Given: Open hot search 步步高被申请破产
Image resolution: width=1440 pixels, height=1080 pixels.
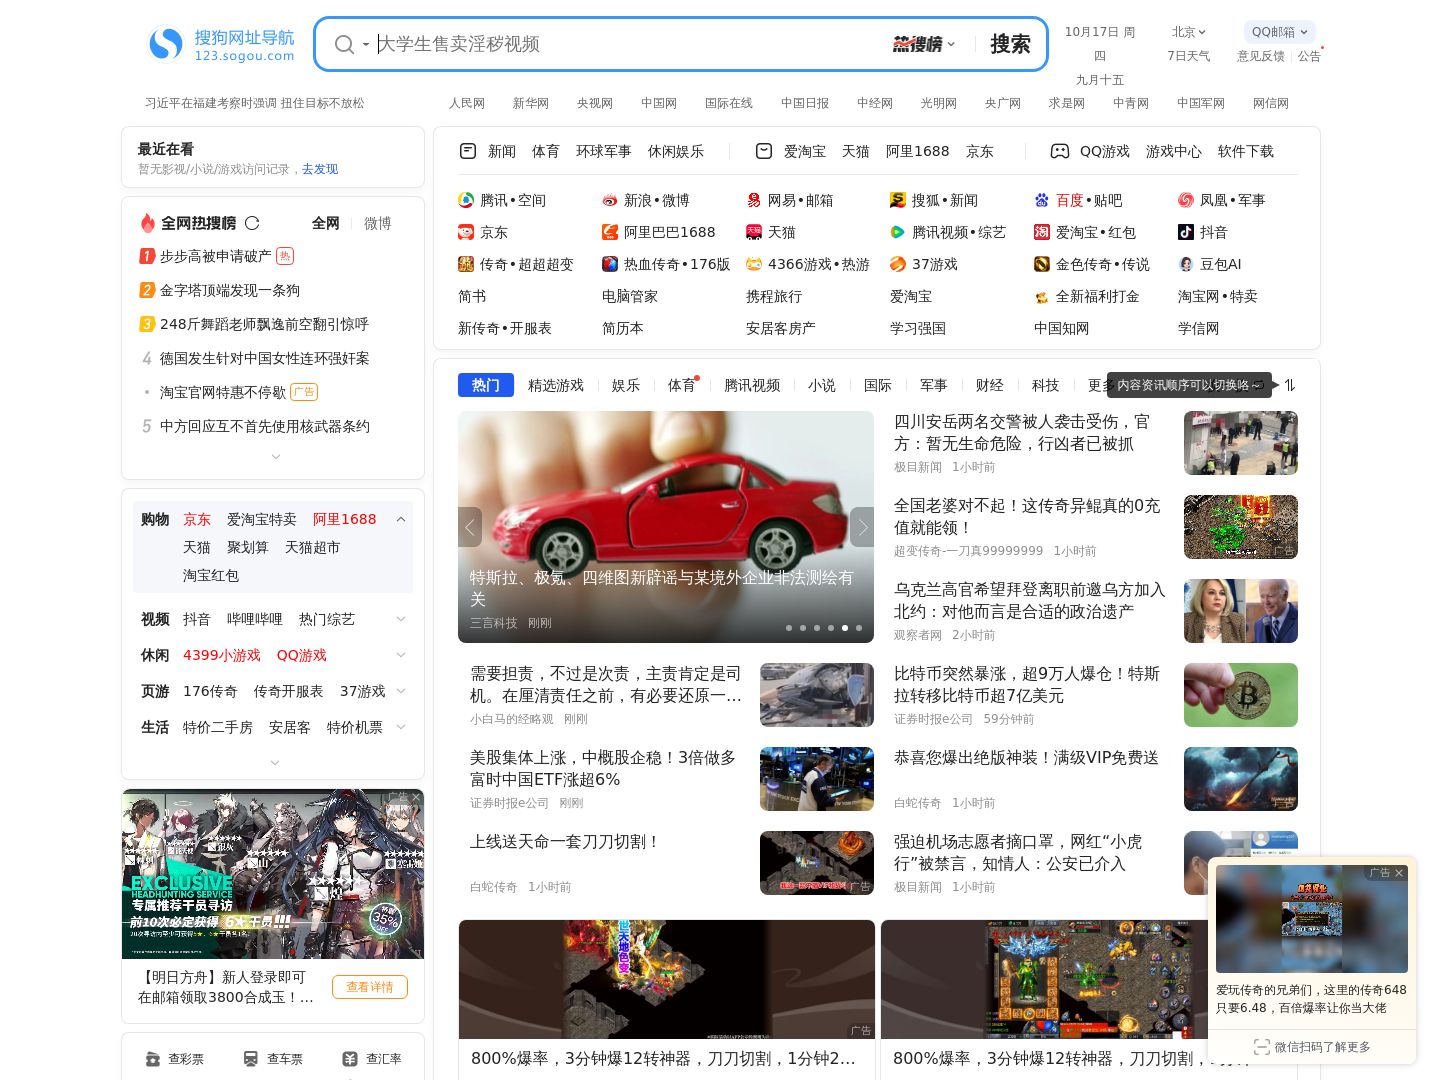Looking at the screenshot, I should [216, 256].
